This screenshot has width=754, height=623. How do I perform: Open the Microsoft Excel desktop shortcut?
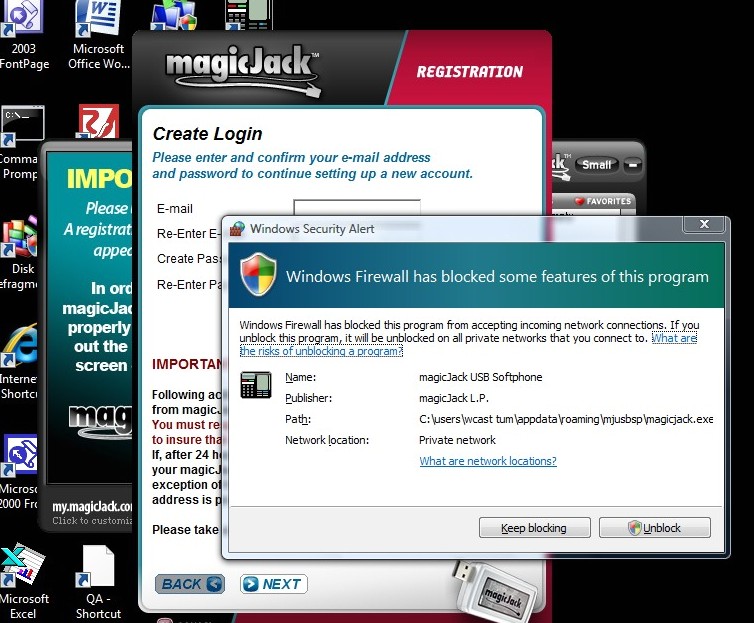pyautogui.click(x=23, y=583)
